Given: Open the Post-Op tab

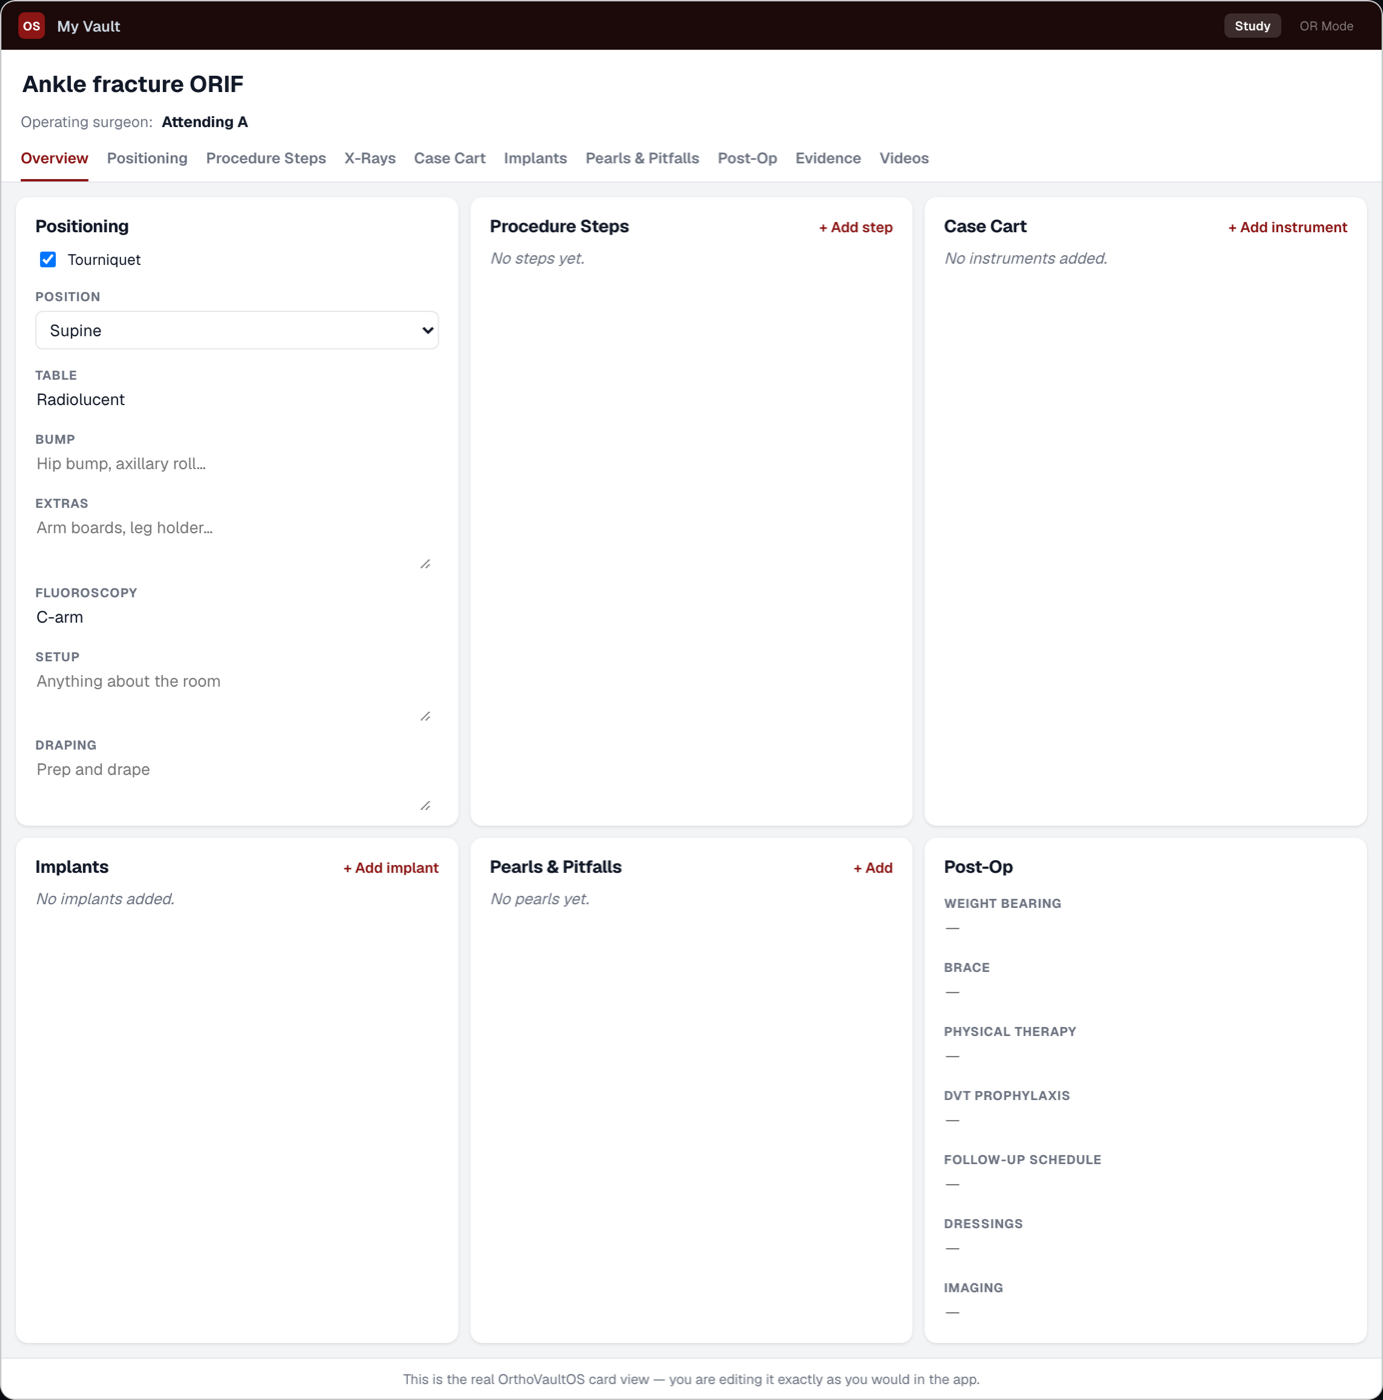Looking at the screenshot, I should tap(747, 158).
